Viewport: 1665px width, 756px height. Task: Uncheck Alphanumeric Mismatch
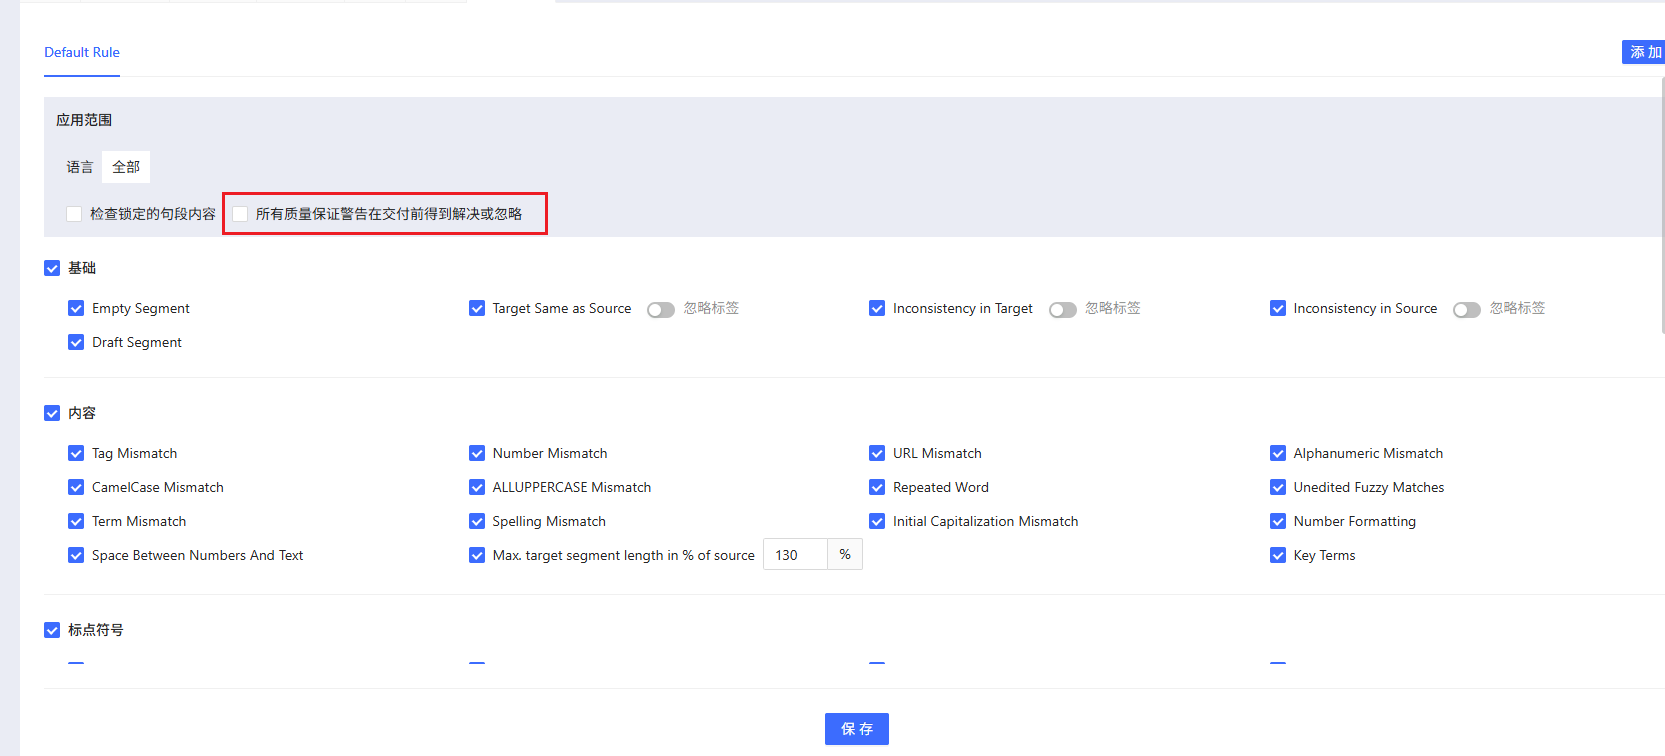[1278, 453]
